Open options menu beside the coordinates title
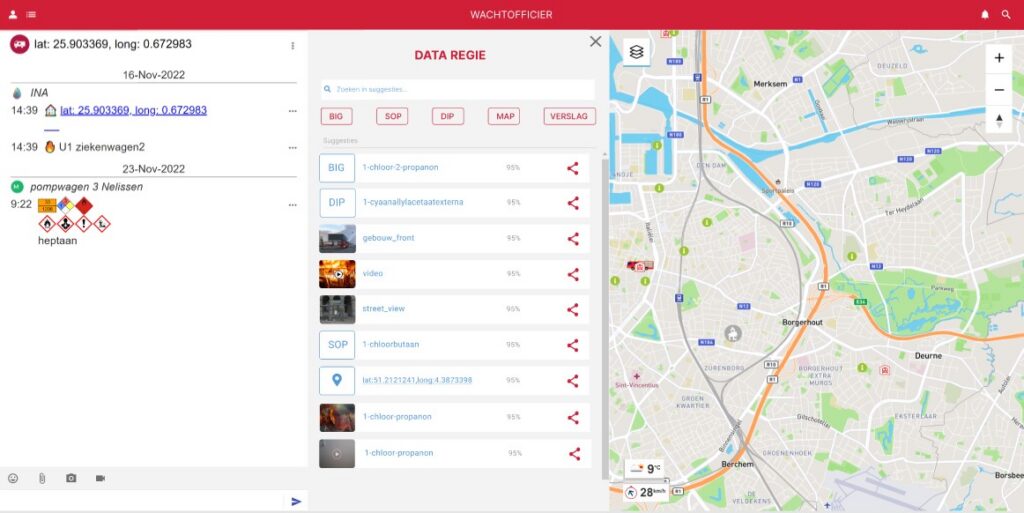Image resolution: width=1024 pixels, height=513 pixels. click(x=293, y=46)
